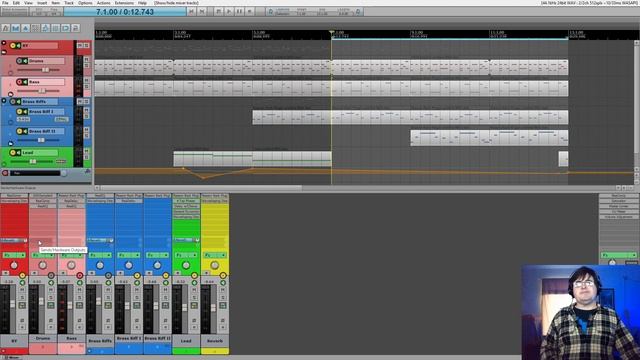Click the folder icon on the BY track

point(4,52)
